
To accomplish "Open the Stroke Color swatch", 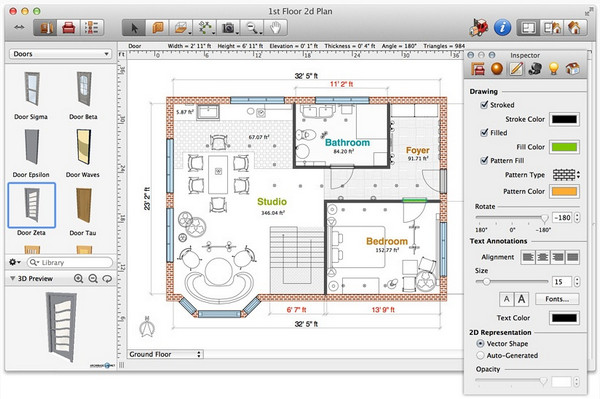I will (x=564, y=119).
